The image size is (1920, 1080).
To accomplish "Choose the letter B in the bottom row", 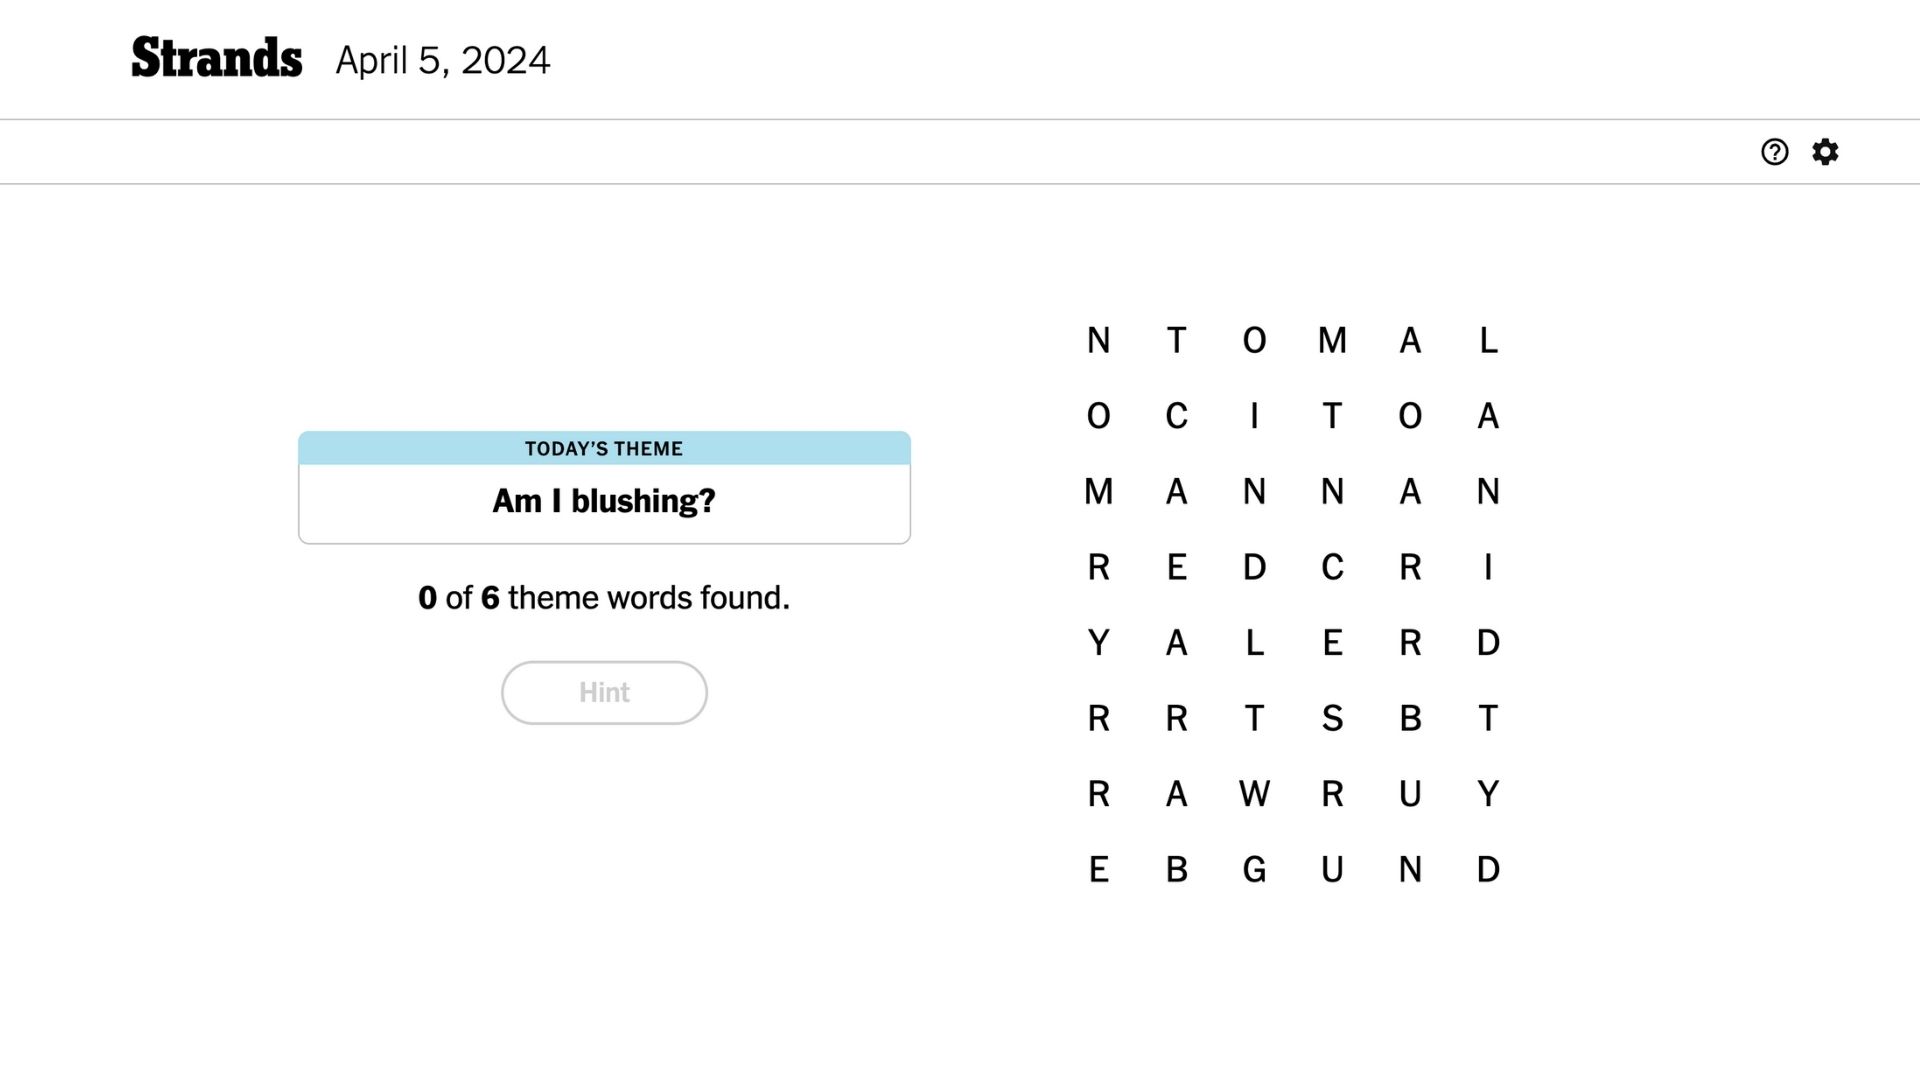I will pyautogui.click(x=1176, y=870).
